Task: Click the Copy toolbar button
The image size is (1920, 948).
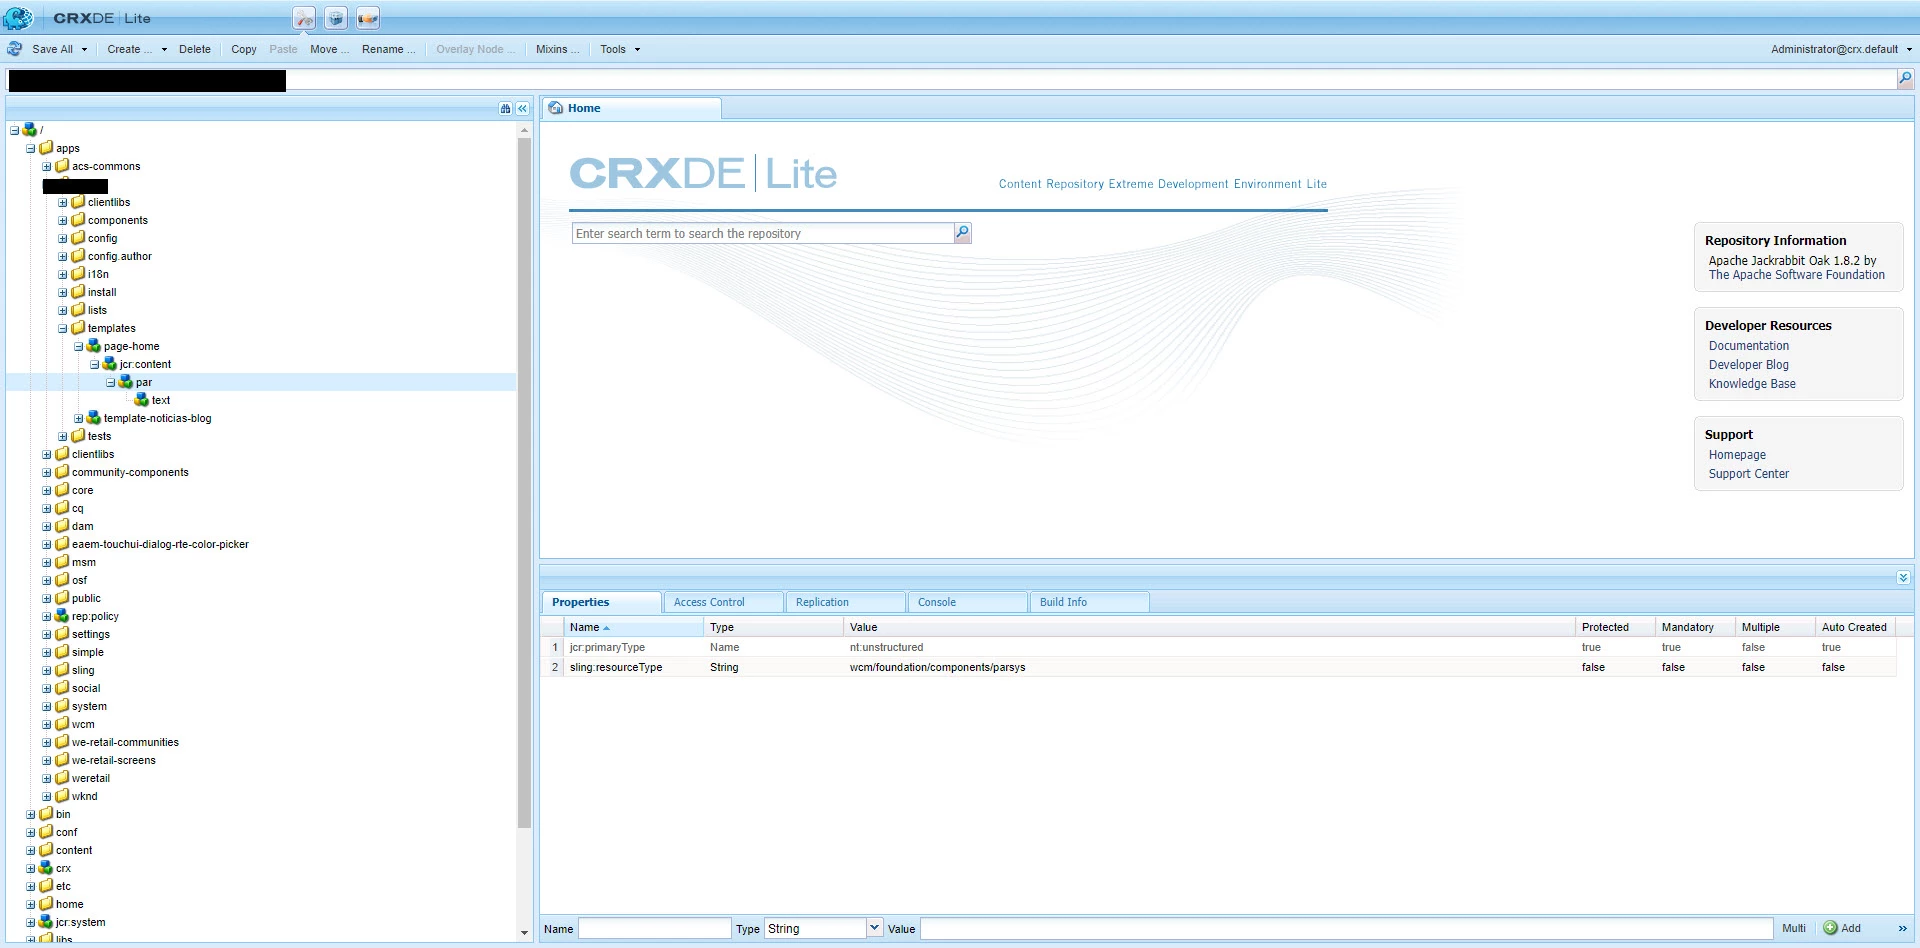Action: point(244,49)
